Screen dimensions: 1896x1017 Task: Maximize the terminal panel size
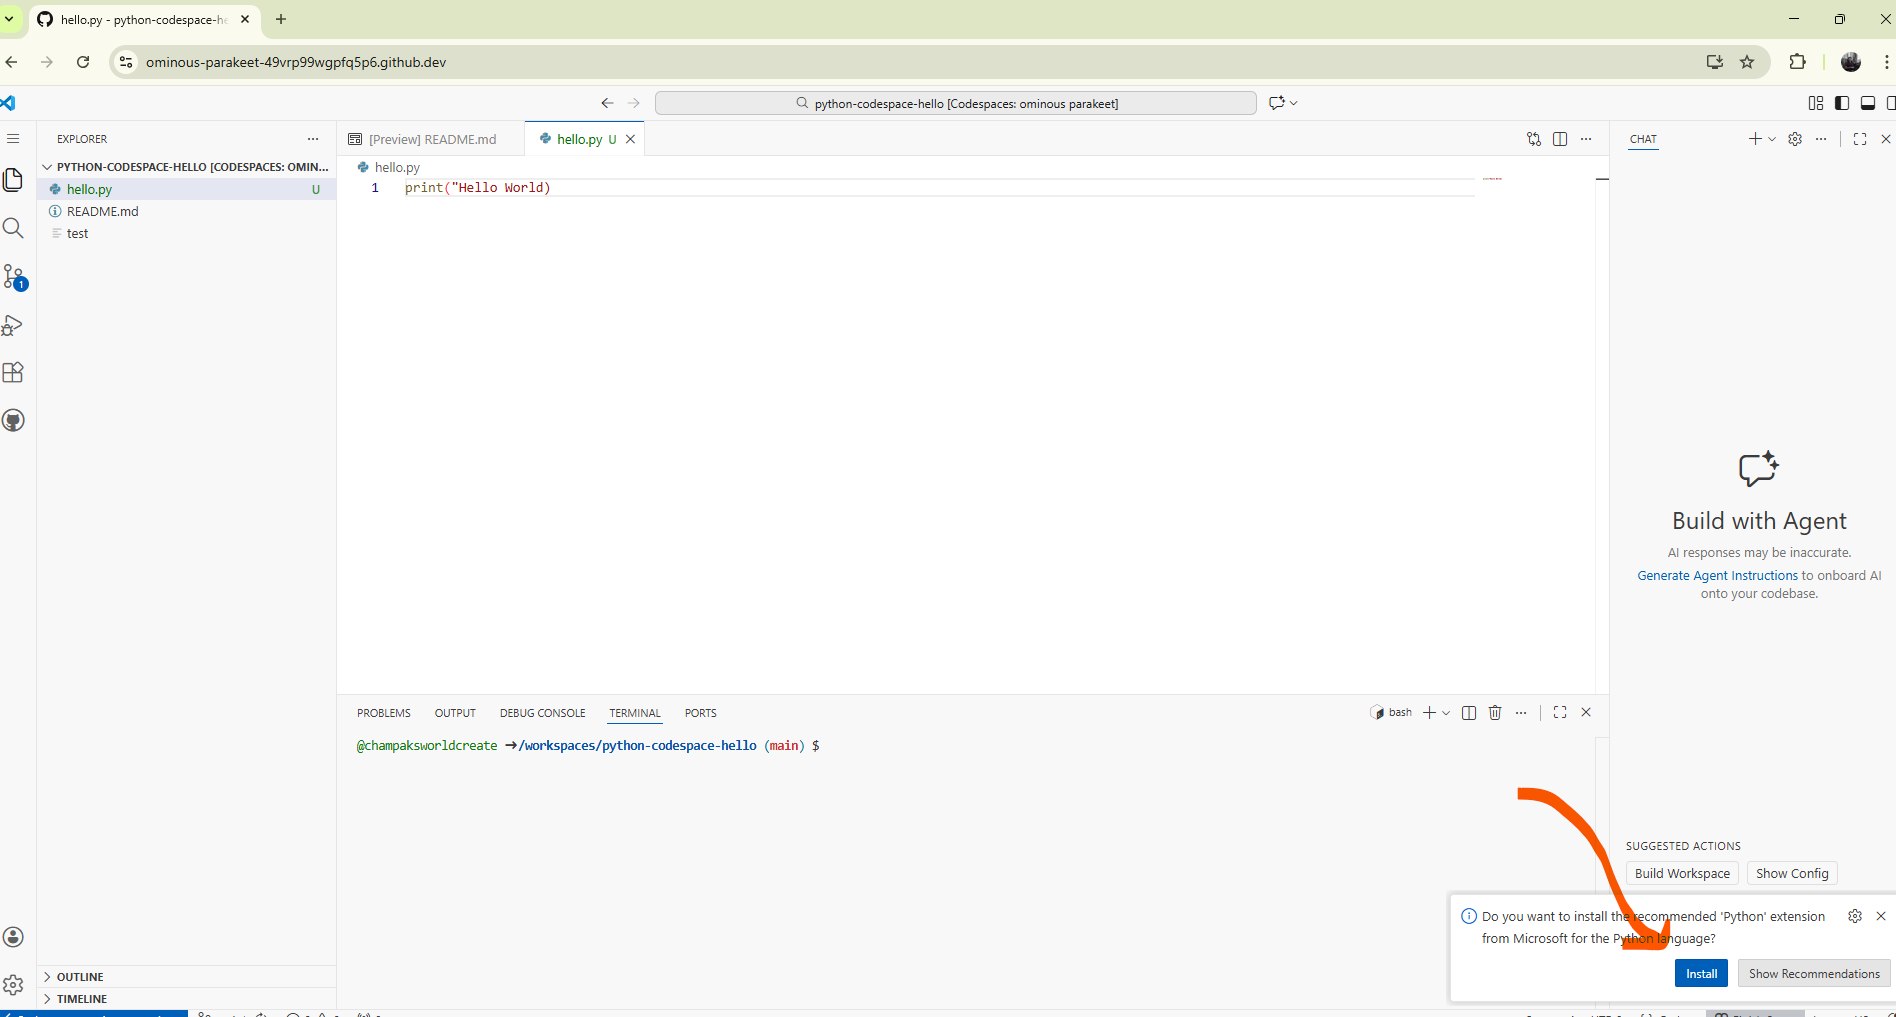point(1560,713)
